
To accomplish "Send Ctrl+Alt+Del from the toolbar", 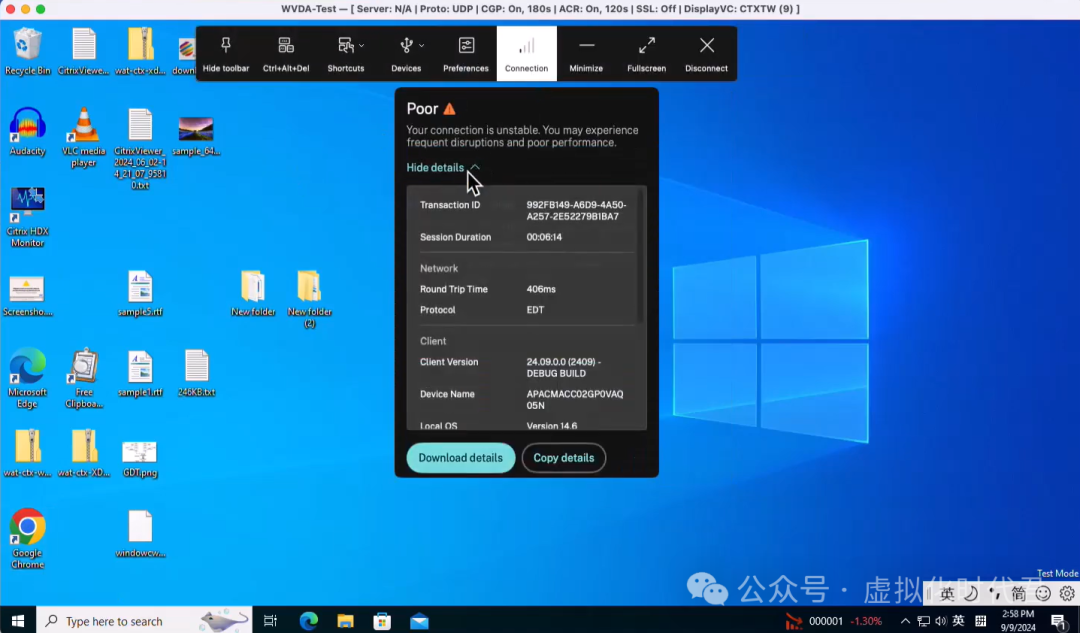I will pos(286,54).
